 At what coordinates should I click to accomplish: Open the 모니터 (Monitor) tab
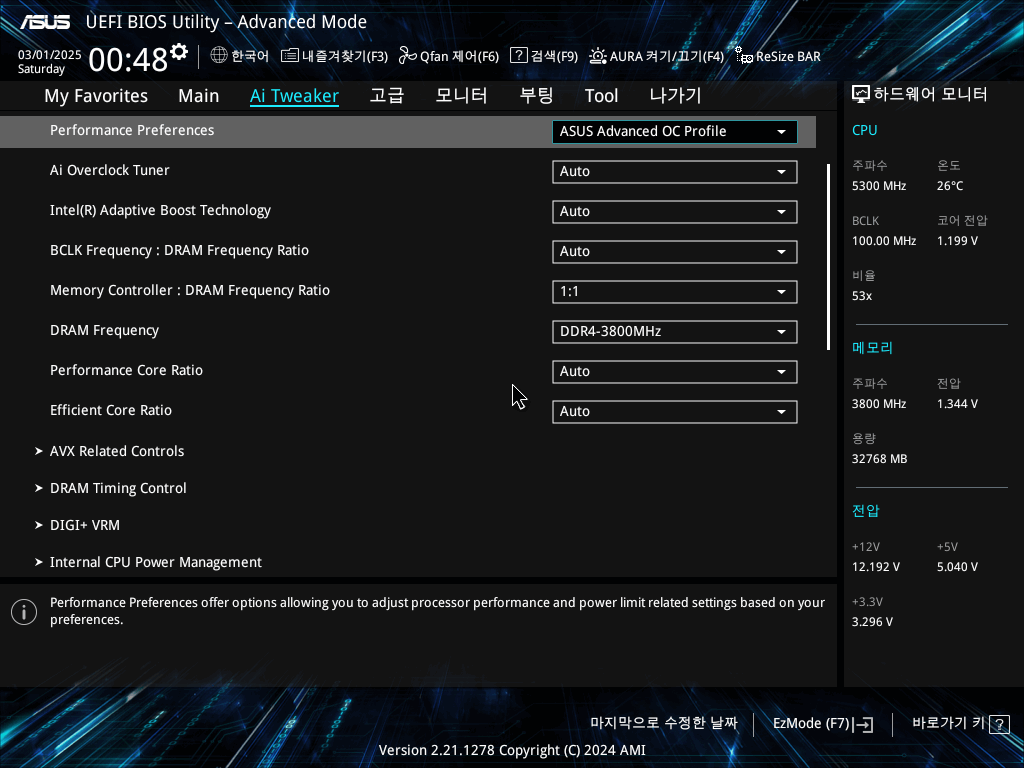point(461,95)
